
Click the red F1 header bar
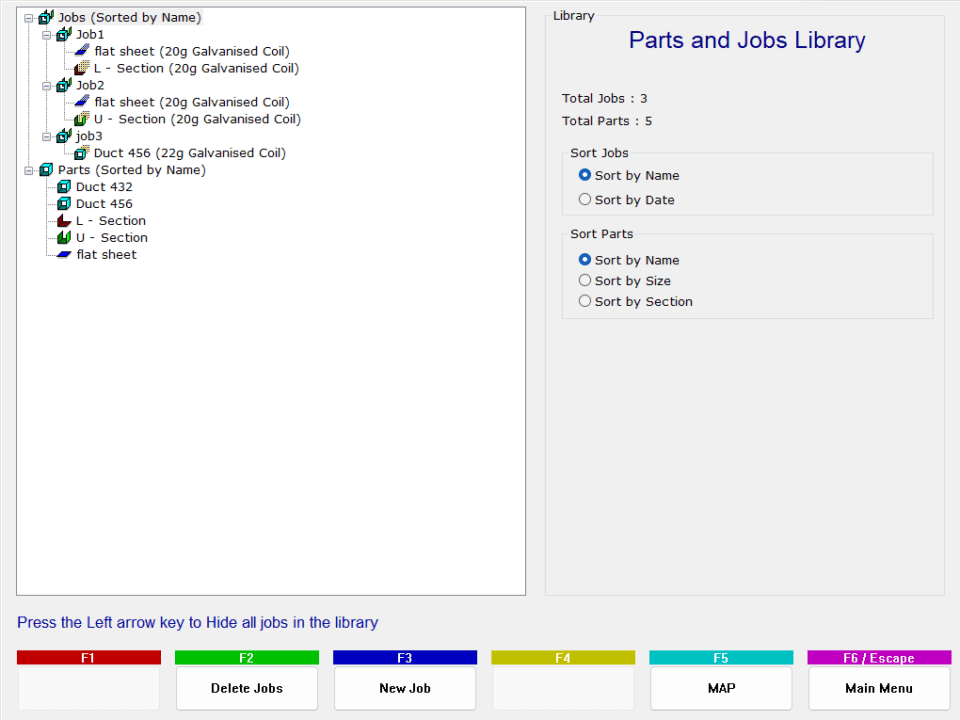(x=88, y=656)
